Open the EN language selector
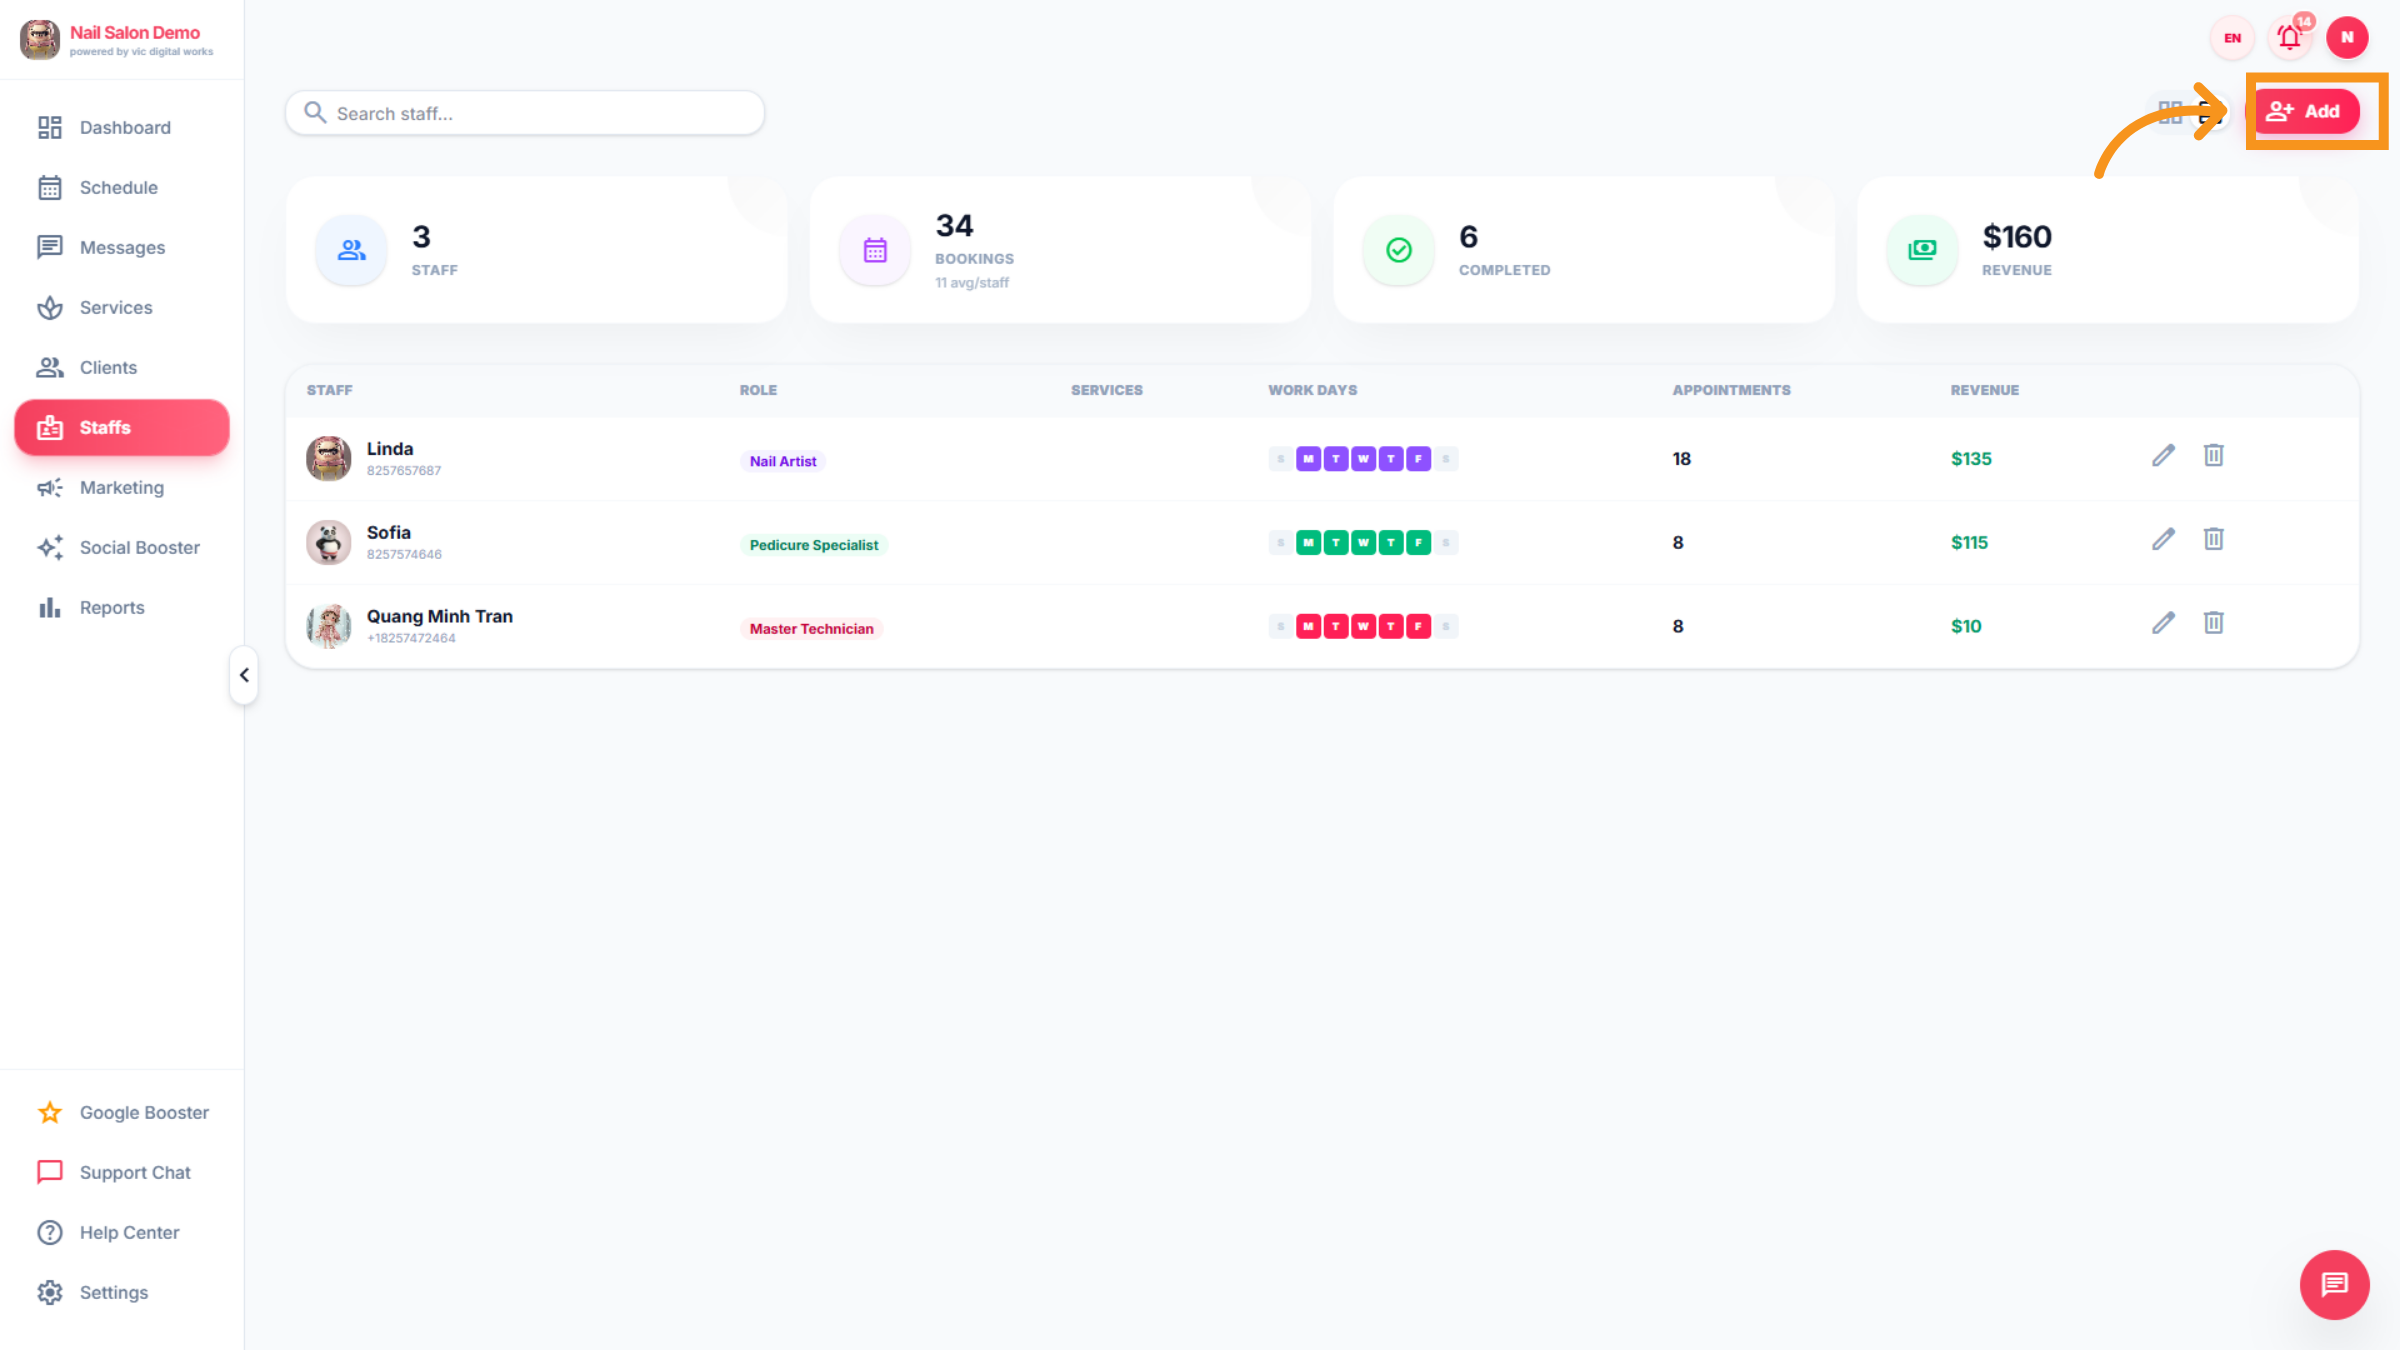 pyautogui.click(x=2232, y=38)
